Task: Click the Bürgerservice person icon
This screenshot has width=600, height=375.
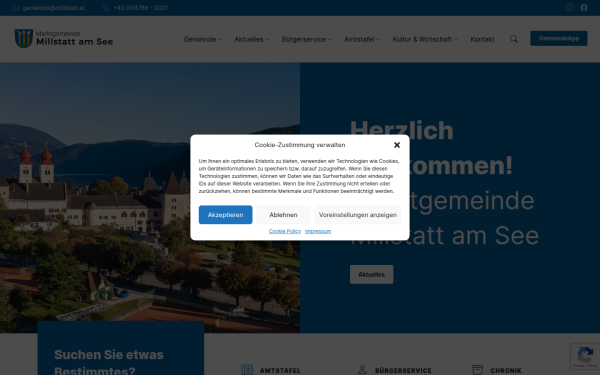Action: pyautogui.click(x=362, y=370)
